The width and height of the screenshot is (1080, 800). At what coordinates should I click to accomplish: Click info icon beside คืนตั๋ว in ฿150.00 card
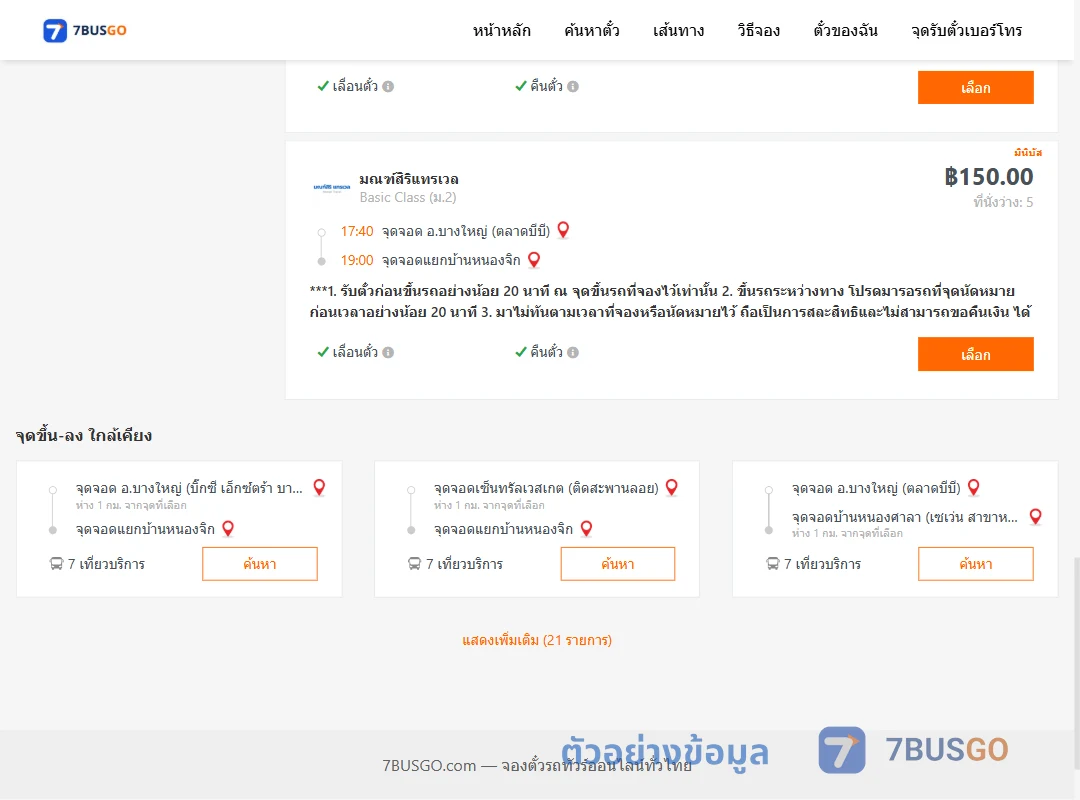[x=573, y=352]
